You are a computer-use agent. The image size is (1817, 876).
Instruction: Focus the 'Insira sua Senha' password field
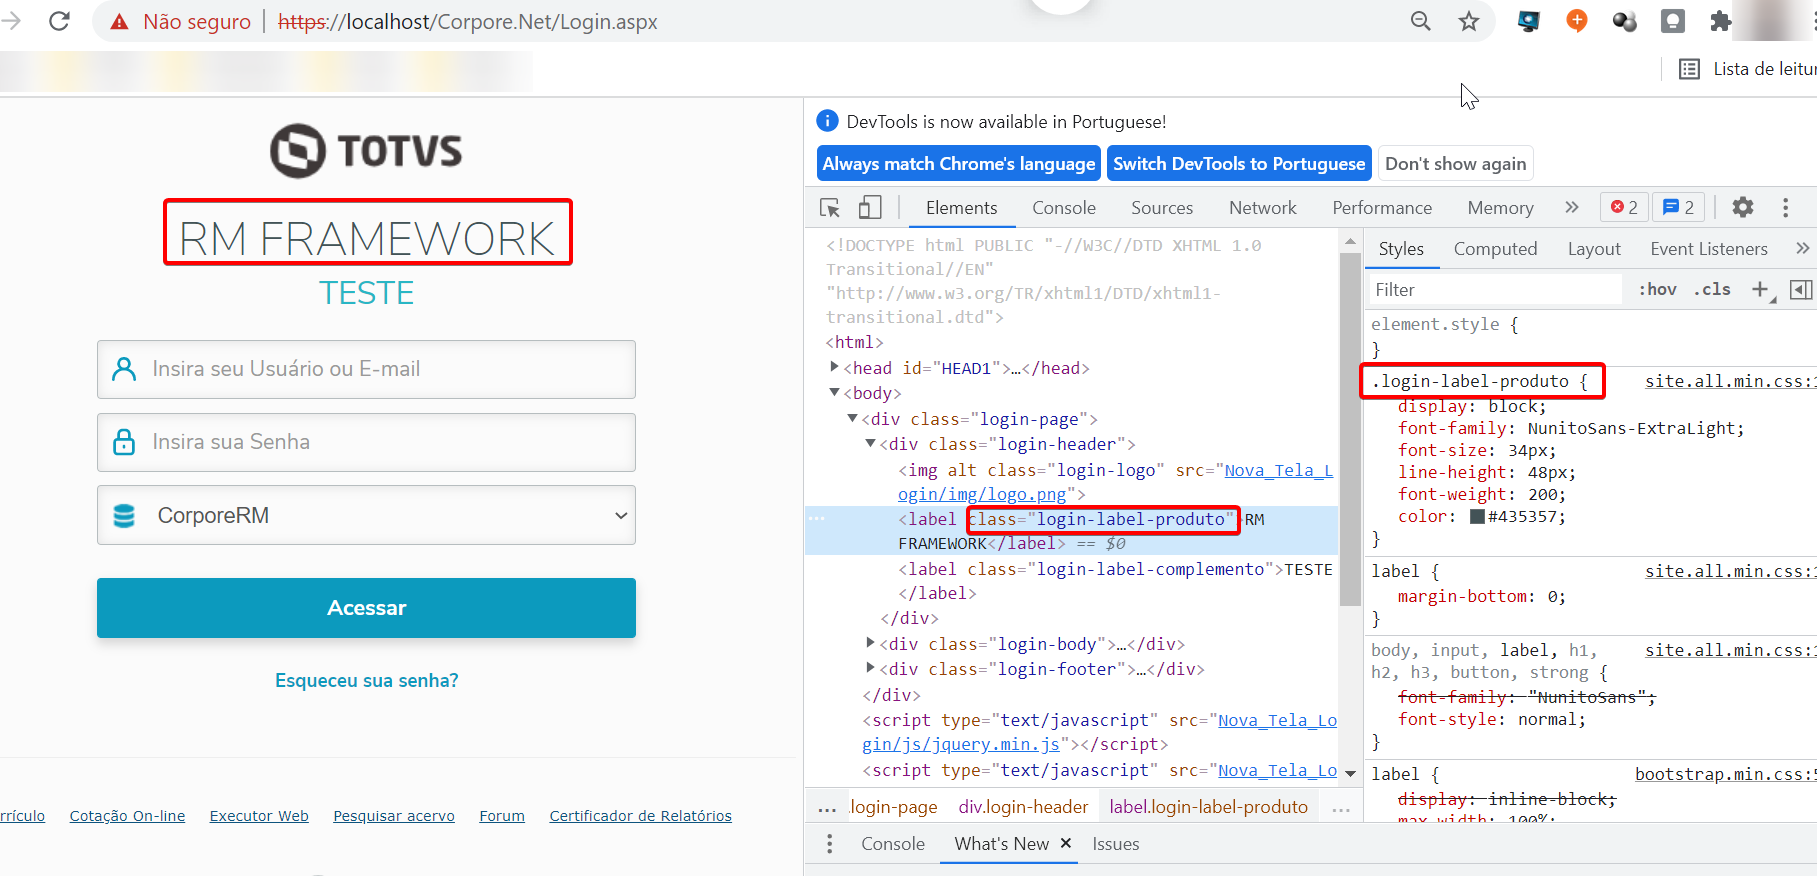pyautogui.click(x=366, y=442)
